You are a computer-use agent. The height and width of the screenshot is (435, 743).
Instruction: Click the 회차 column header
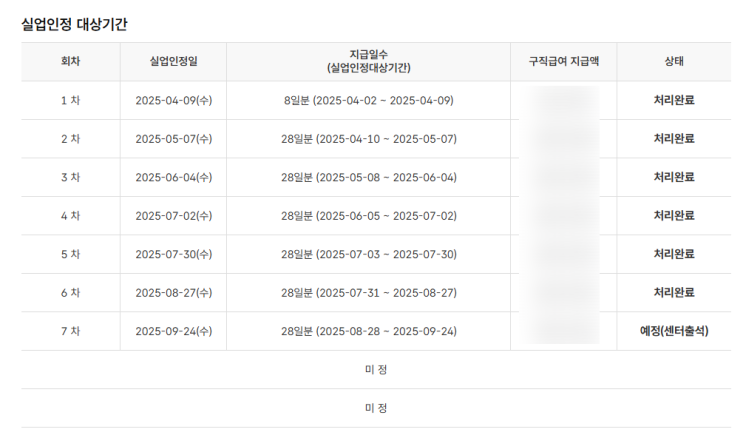(70, 62)
